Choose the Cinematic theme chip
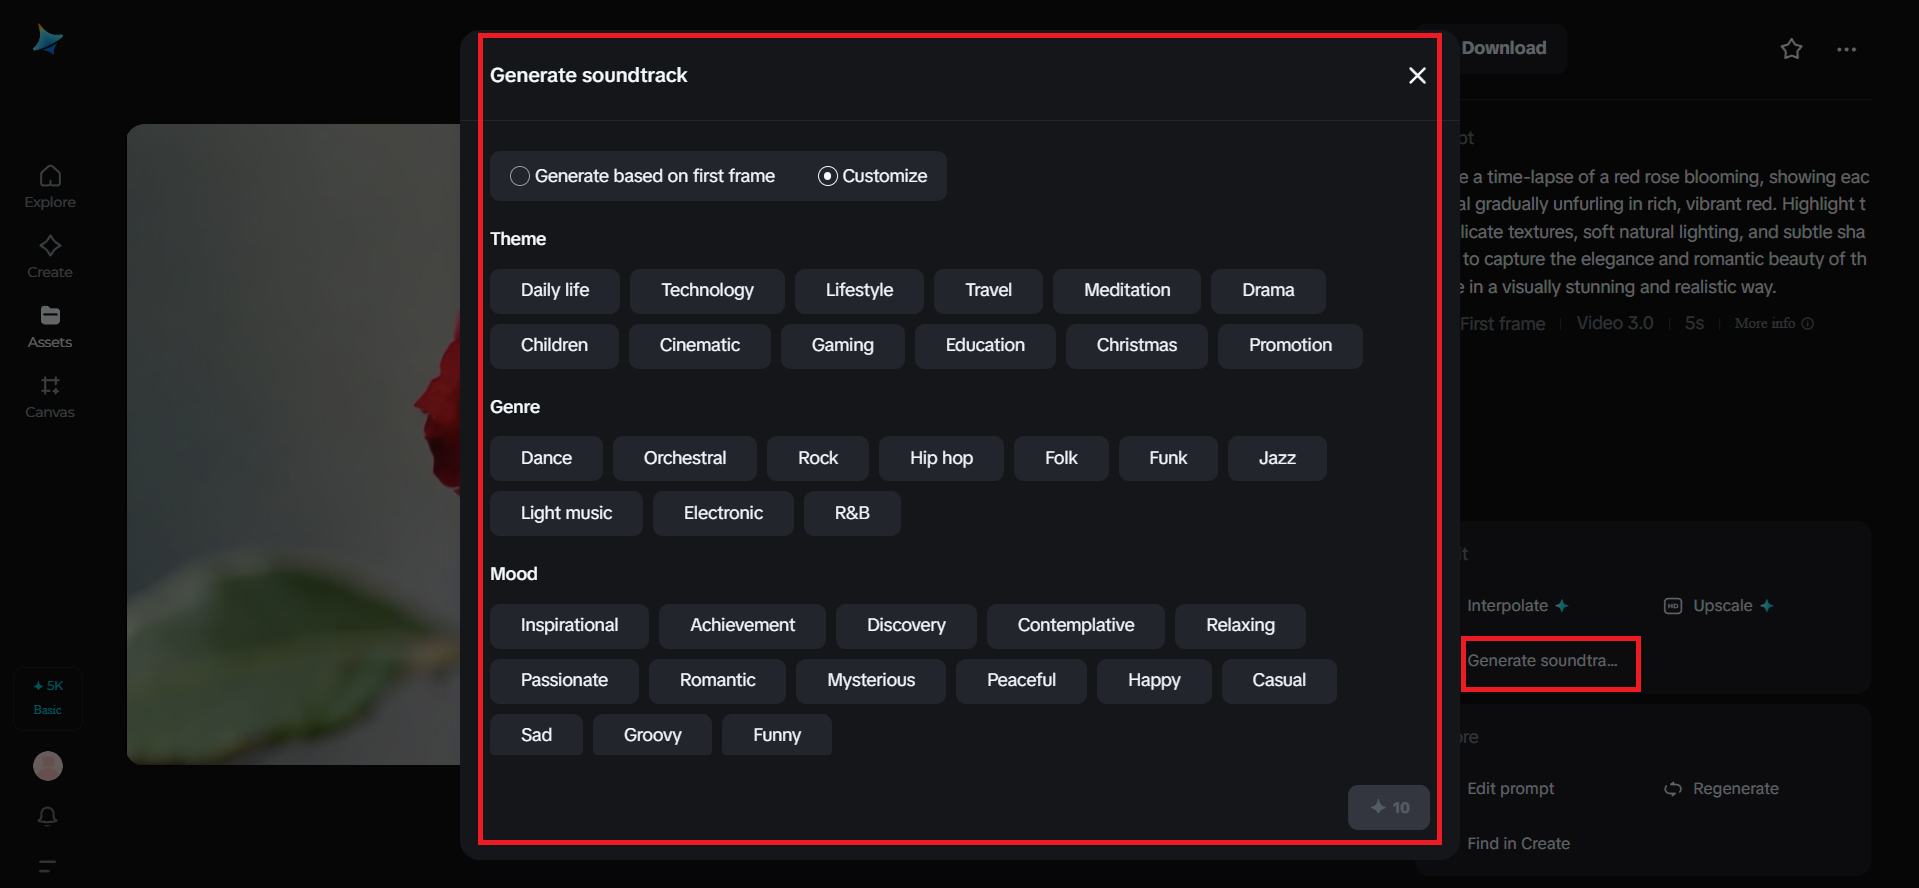The width and height of the screenshot is (1919, 888). pos(699,346)
